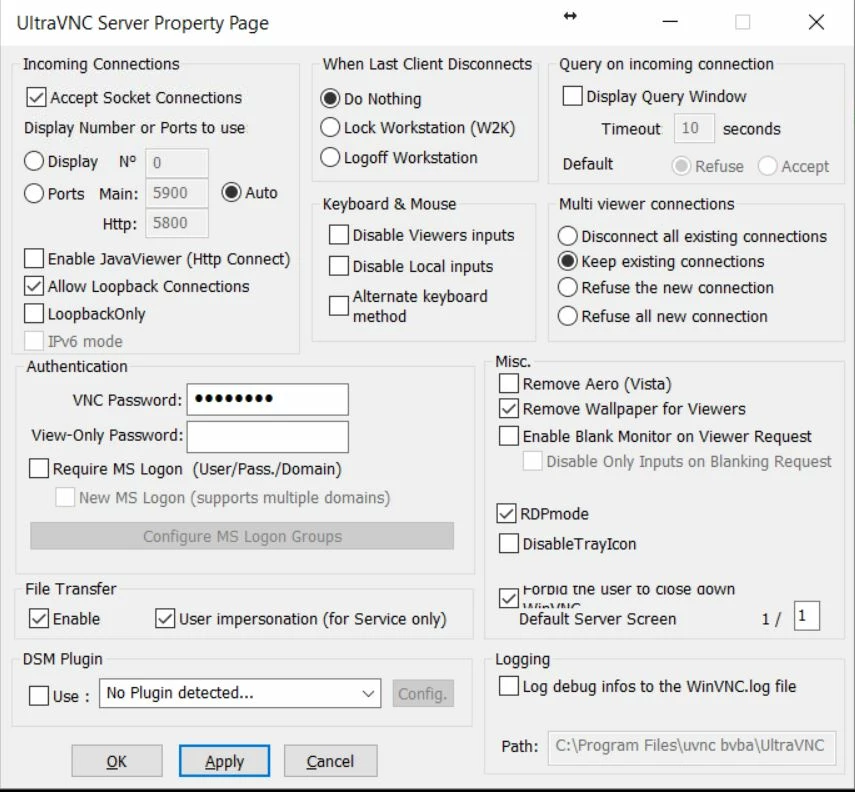Click the Http port 5800 field
Viewport: 855px width, 792px height.
click(177, 223)
